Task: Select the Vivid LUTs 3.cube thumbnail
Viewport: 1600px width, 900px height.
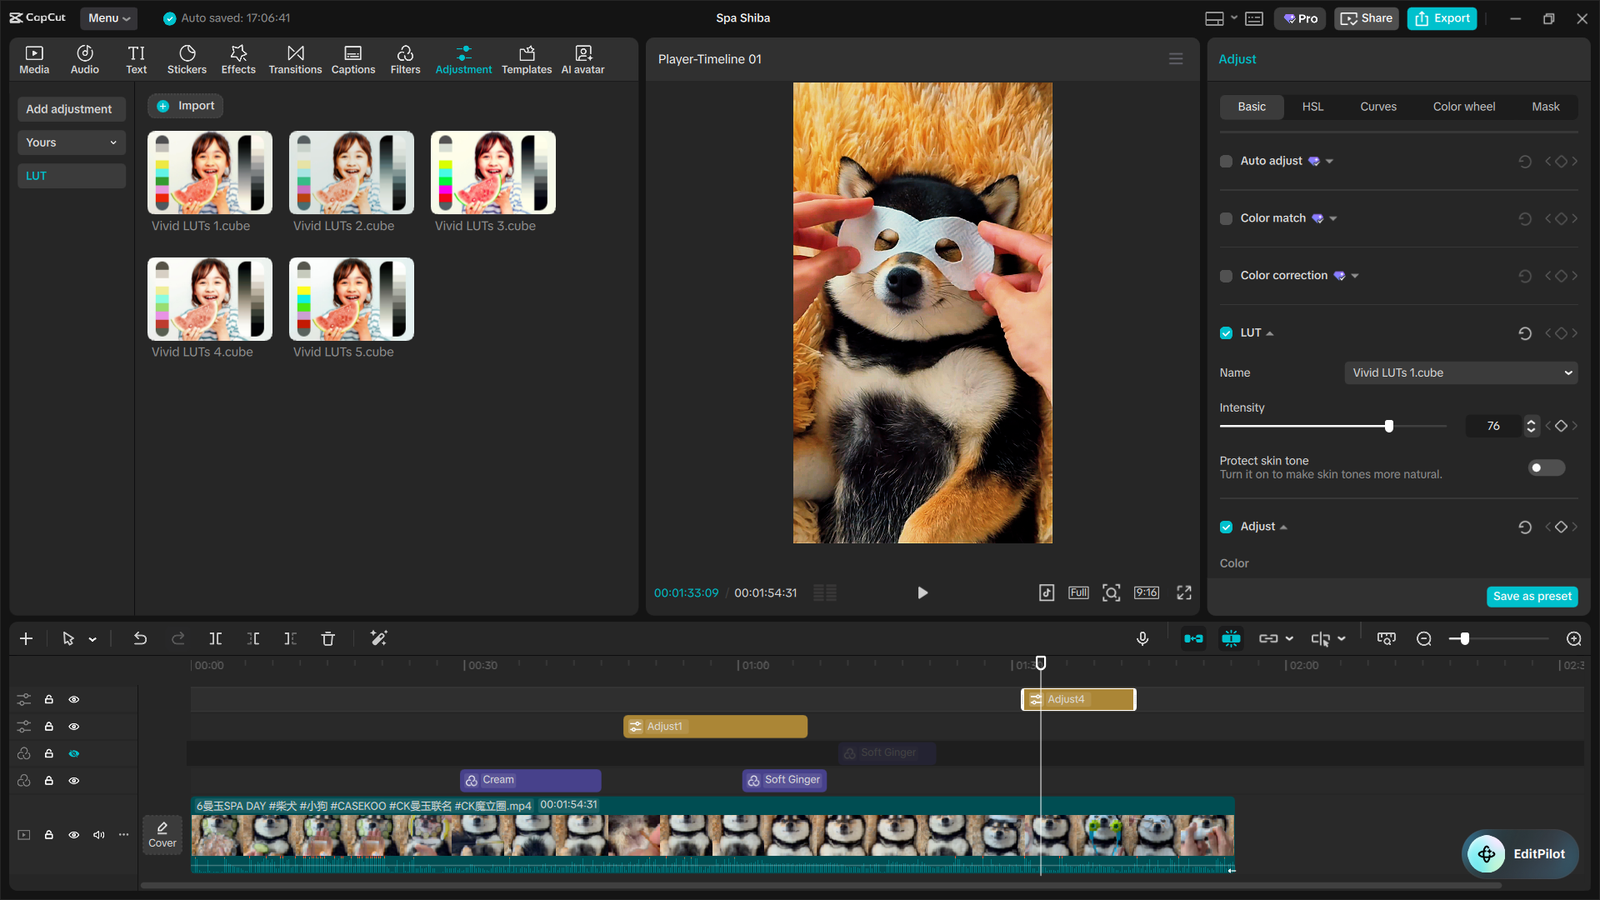Action: pos(492,172)
